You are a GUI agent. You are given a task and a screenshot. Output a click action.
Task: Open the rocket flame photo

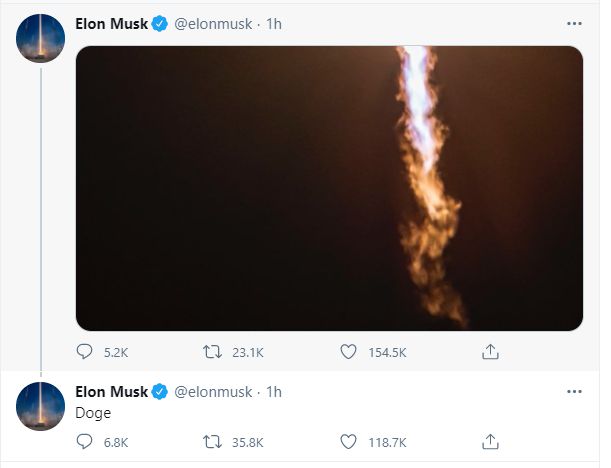point(329,188)
